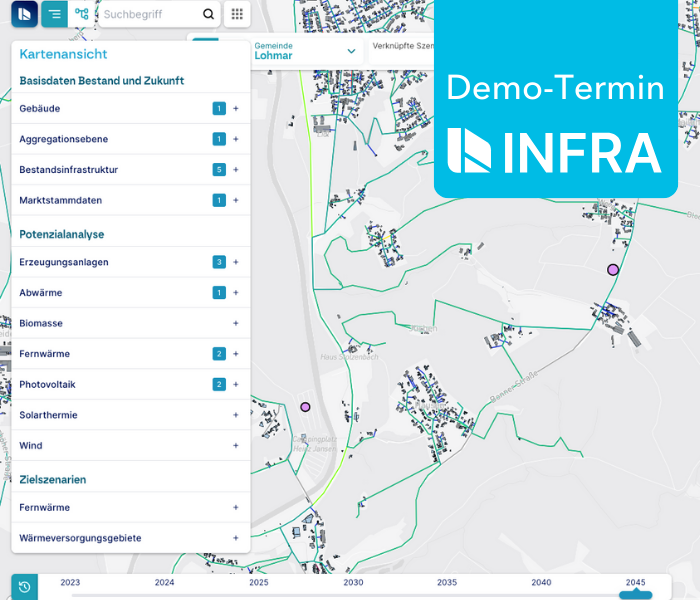700x600 pixels.
Task: Expand Solarthermie with plus sign
Action: [236, 415]
